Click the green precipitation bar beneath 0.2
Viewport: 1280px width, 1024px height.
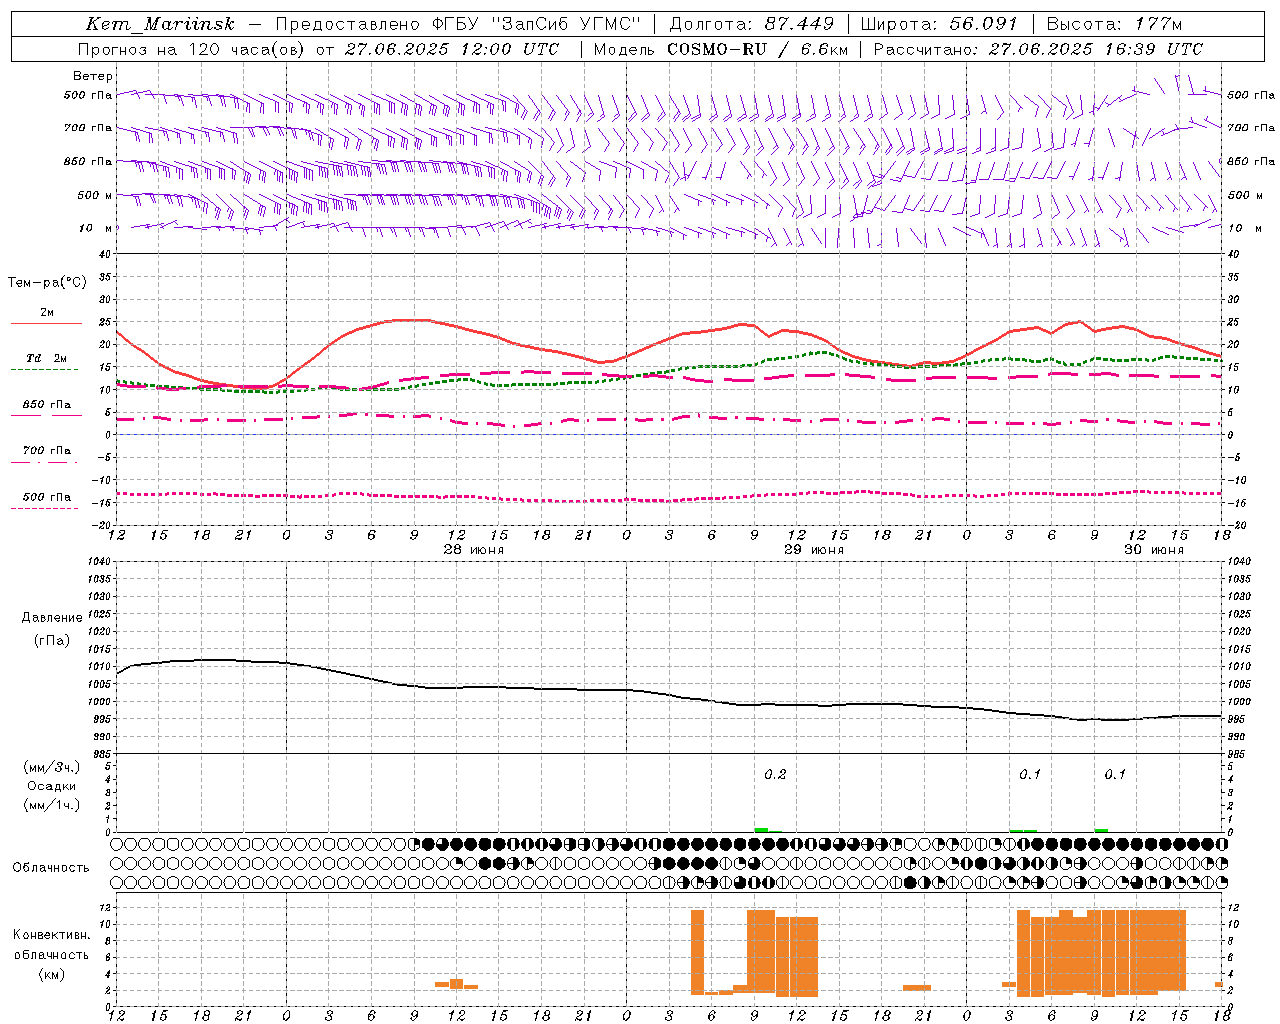pos(762,830)
